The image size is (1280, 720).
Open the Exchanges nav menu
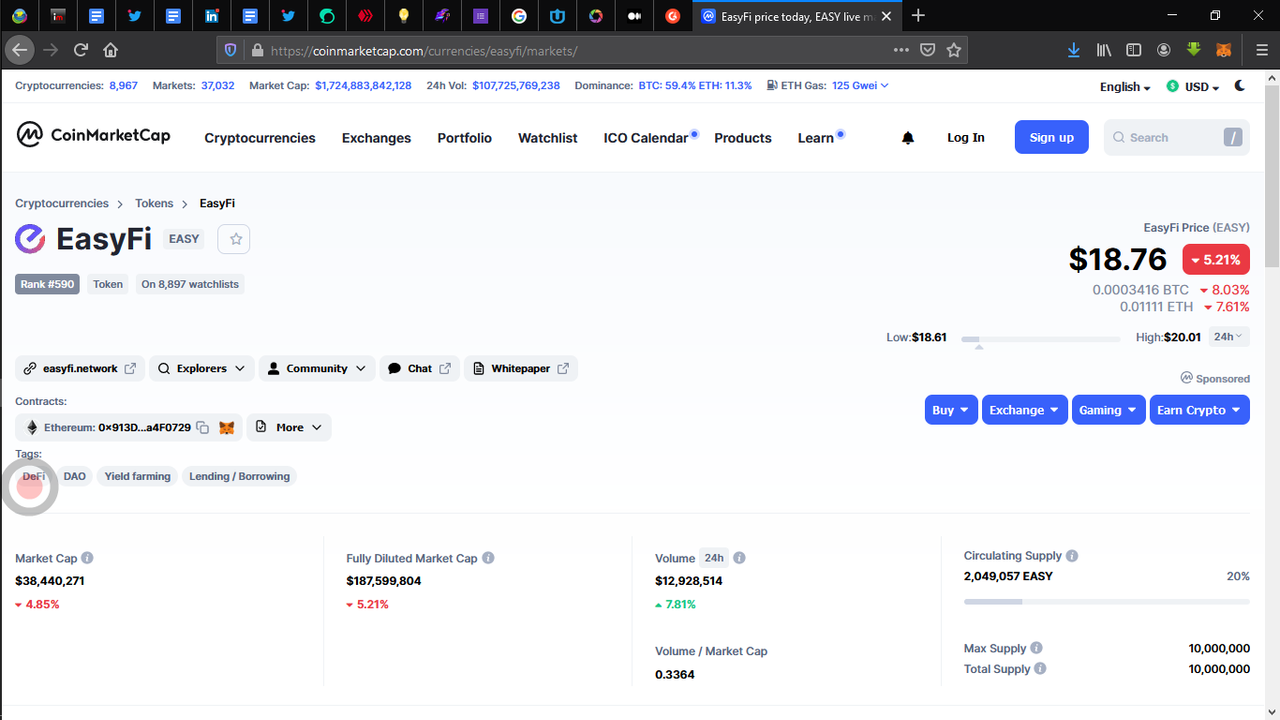pos(376,138)
